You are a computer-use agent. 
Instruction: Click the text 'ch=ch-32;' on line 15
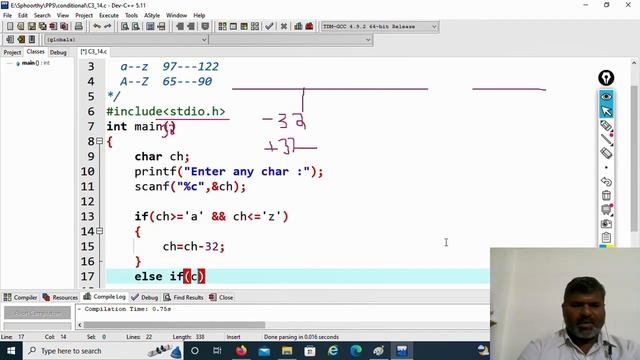point(193,247)
